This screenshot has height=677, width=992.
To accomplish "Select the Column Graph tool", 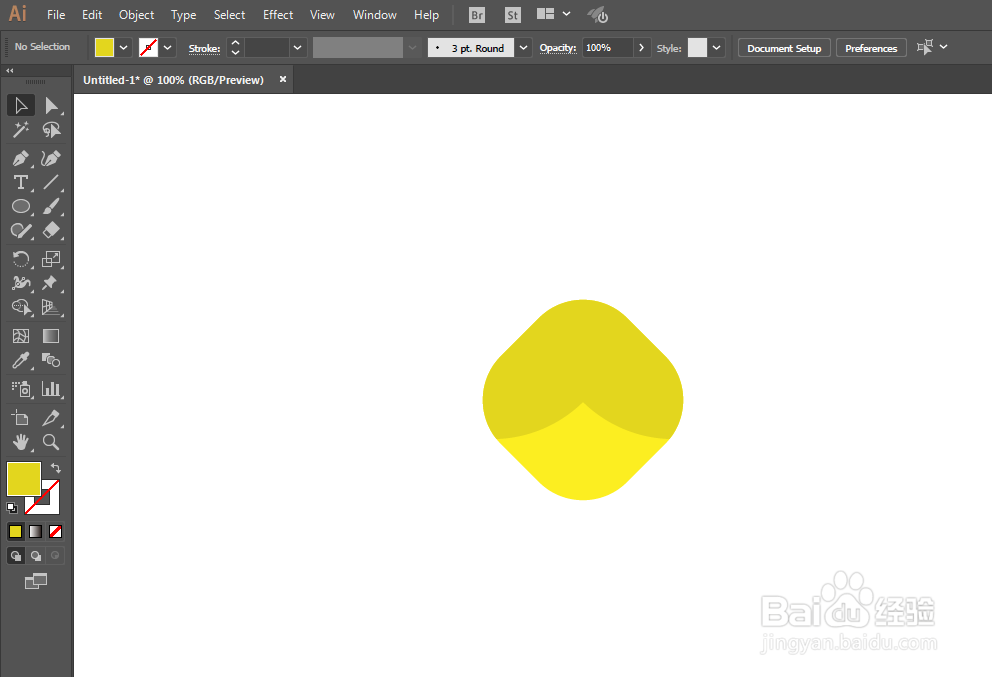I will click(51, 388).
